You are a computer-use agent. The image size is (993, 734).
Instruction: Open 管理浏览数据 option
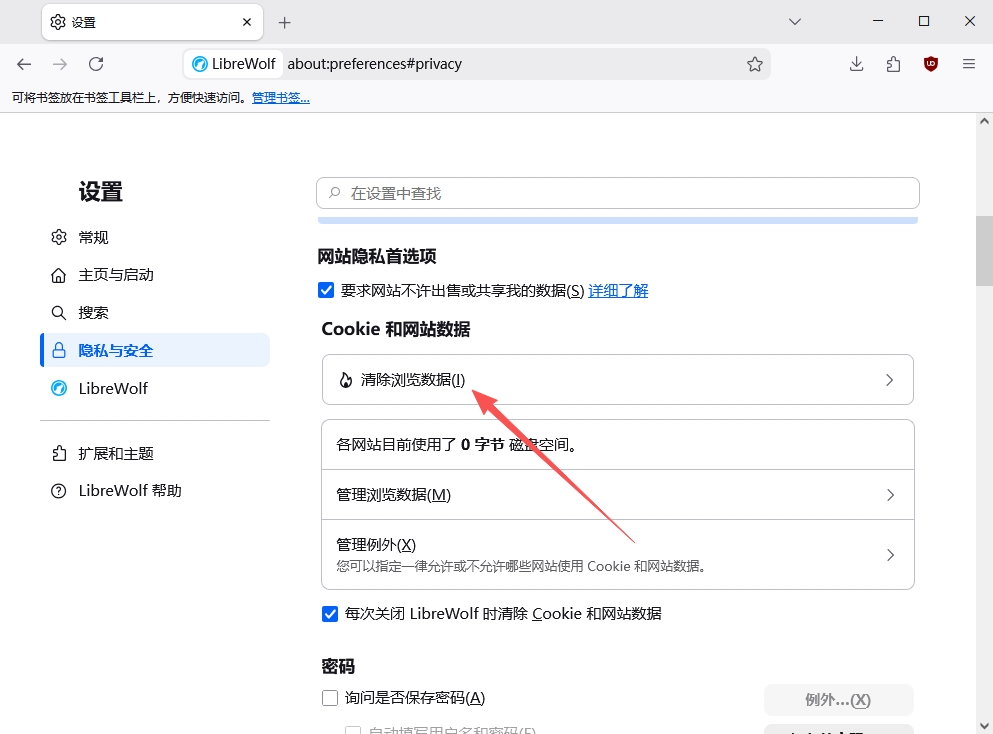tap(617, 495)
